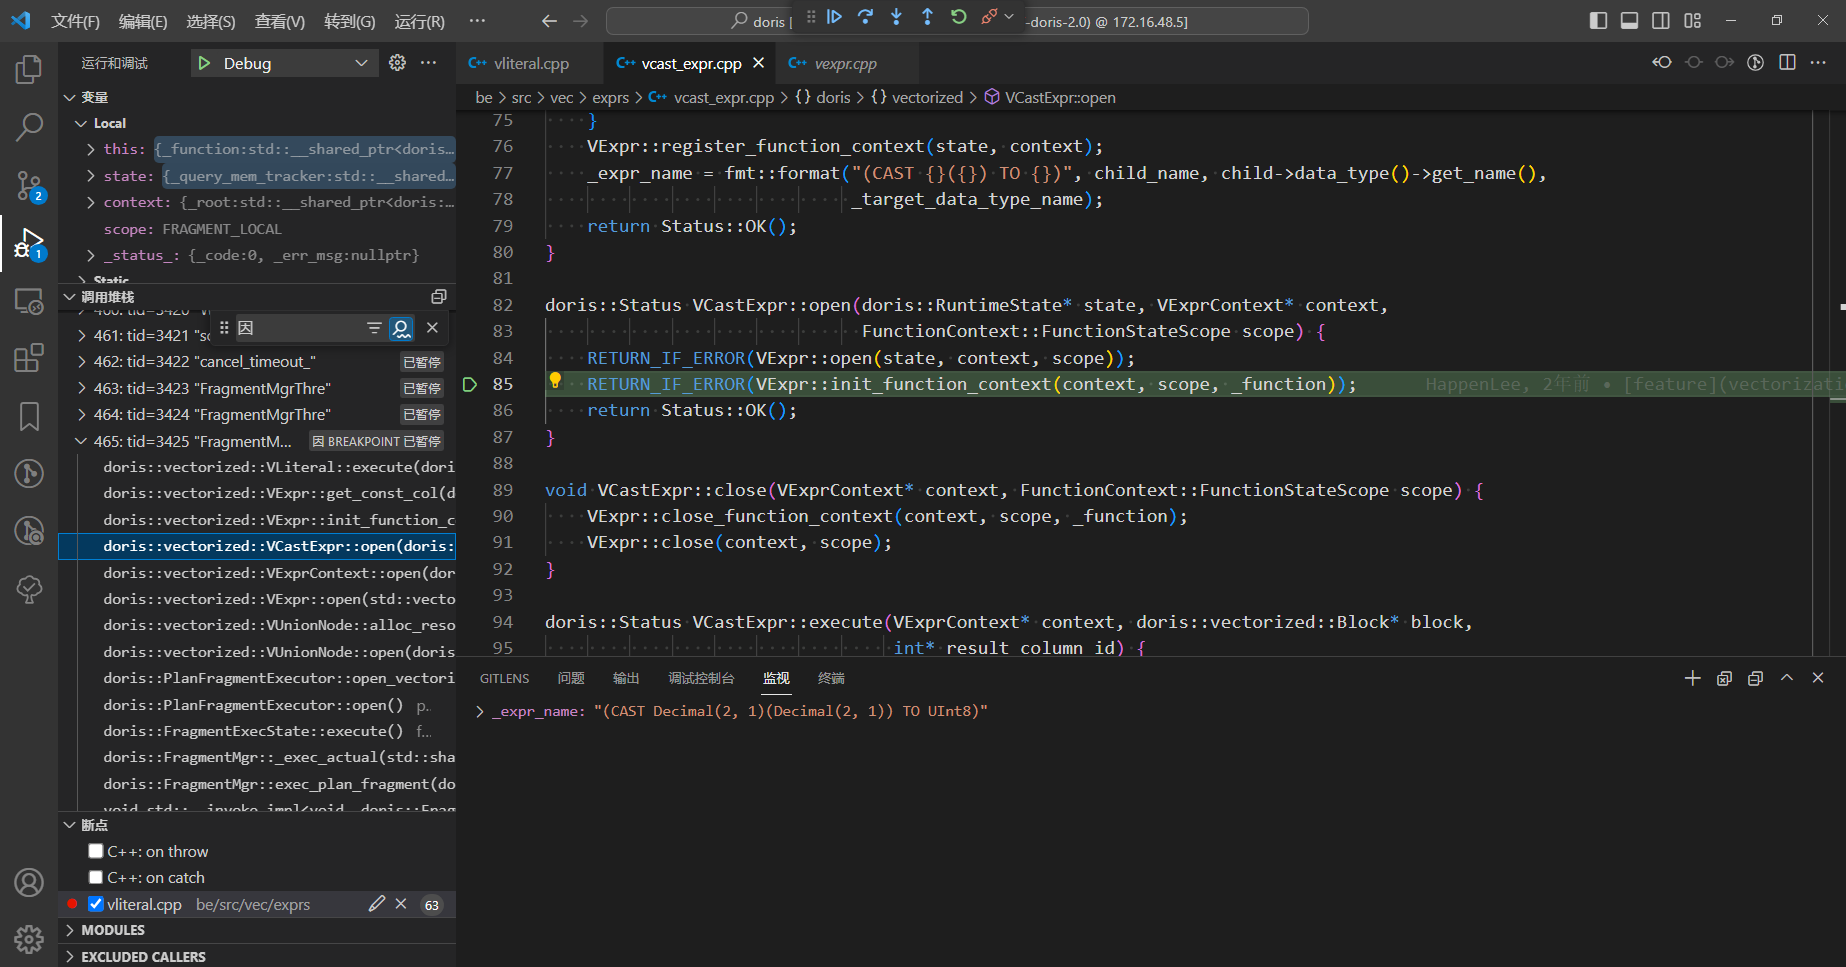
Task: Click the vec breadcrumb folder
Action: [561, 97]
